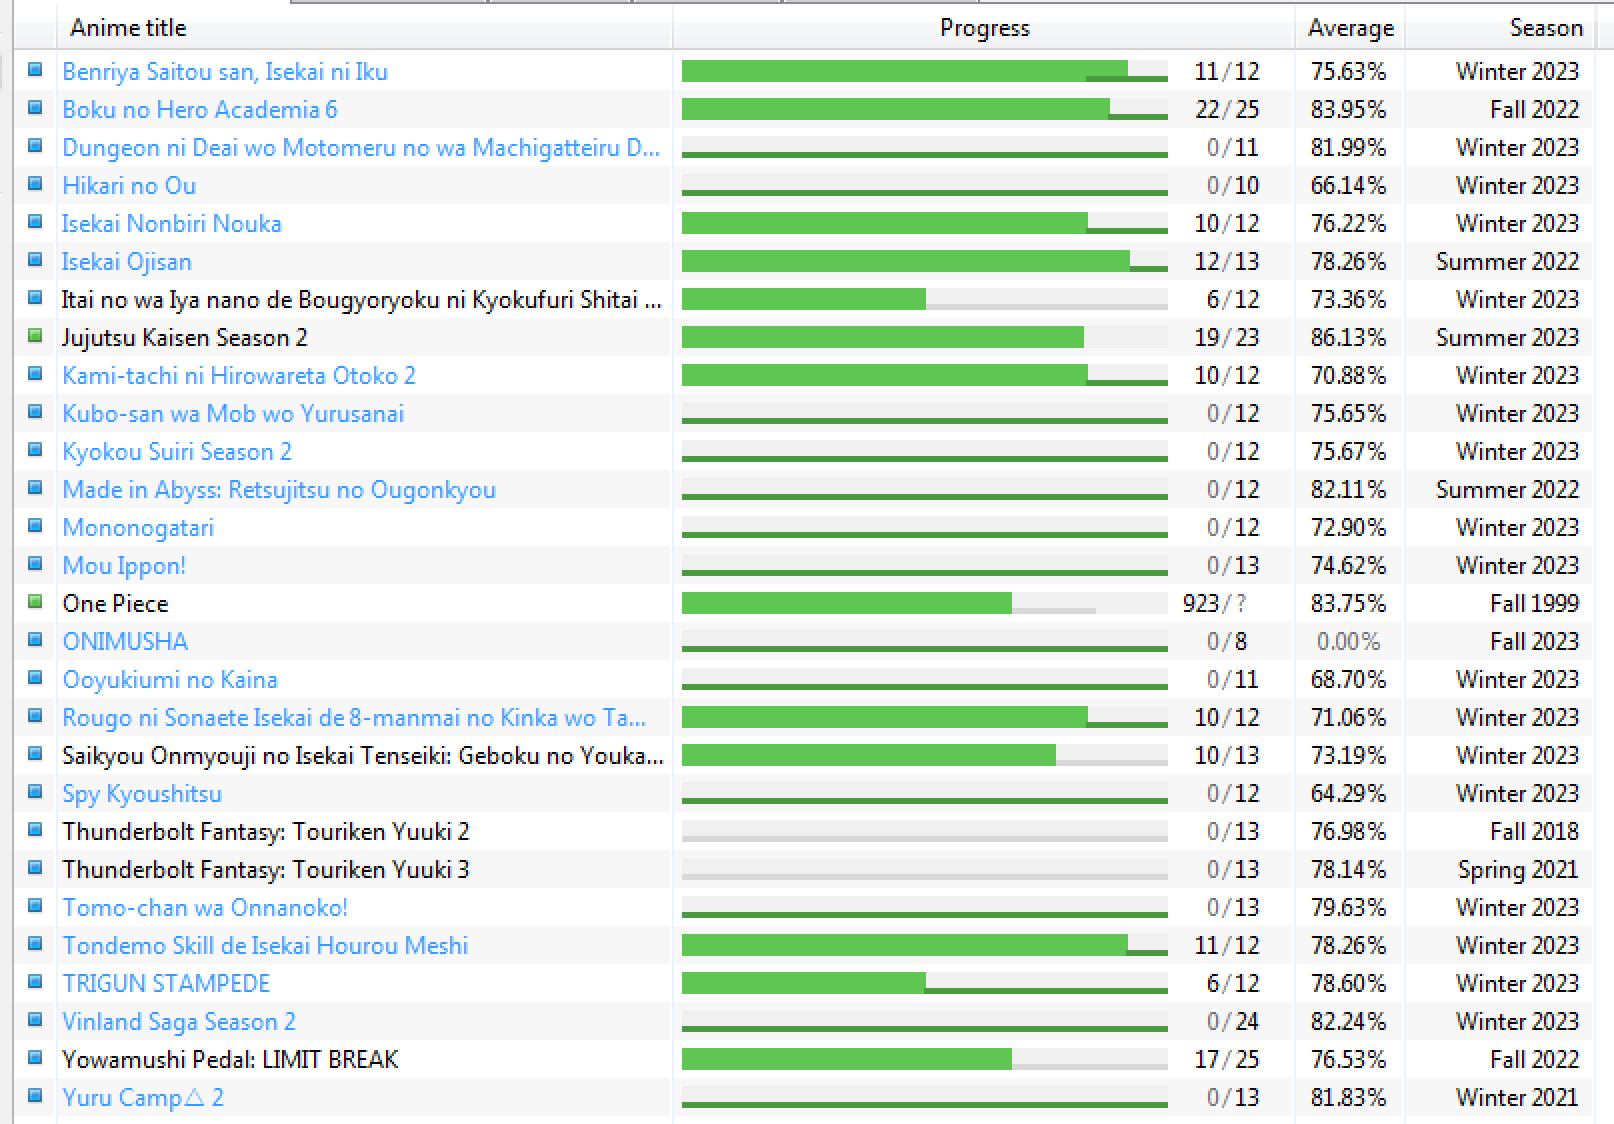Click the Spring 2021 season cell

(x=1518, y=870)
